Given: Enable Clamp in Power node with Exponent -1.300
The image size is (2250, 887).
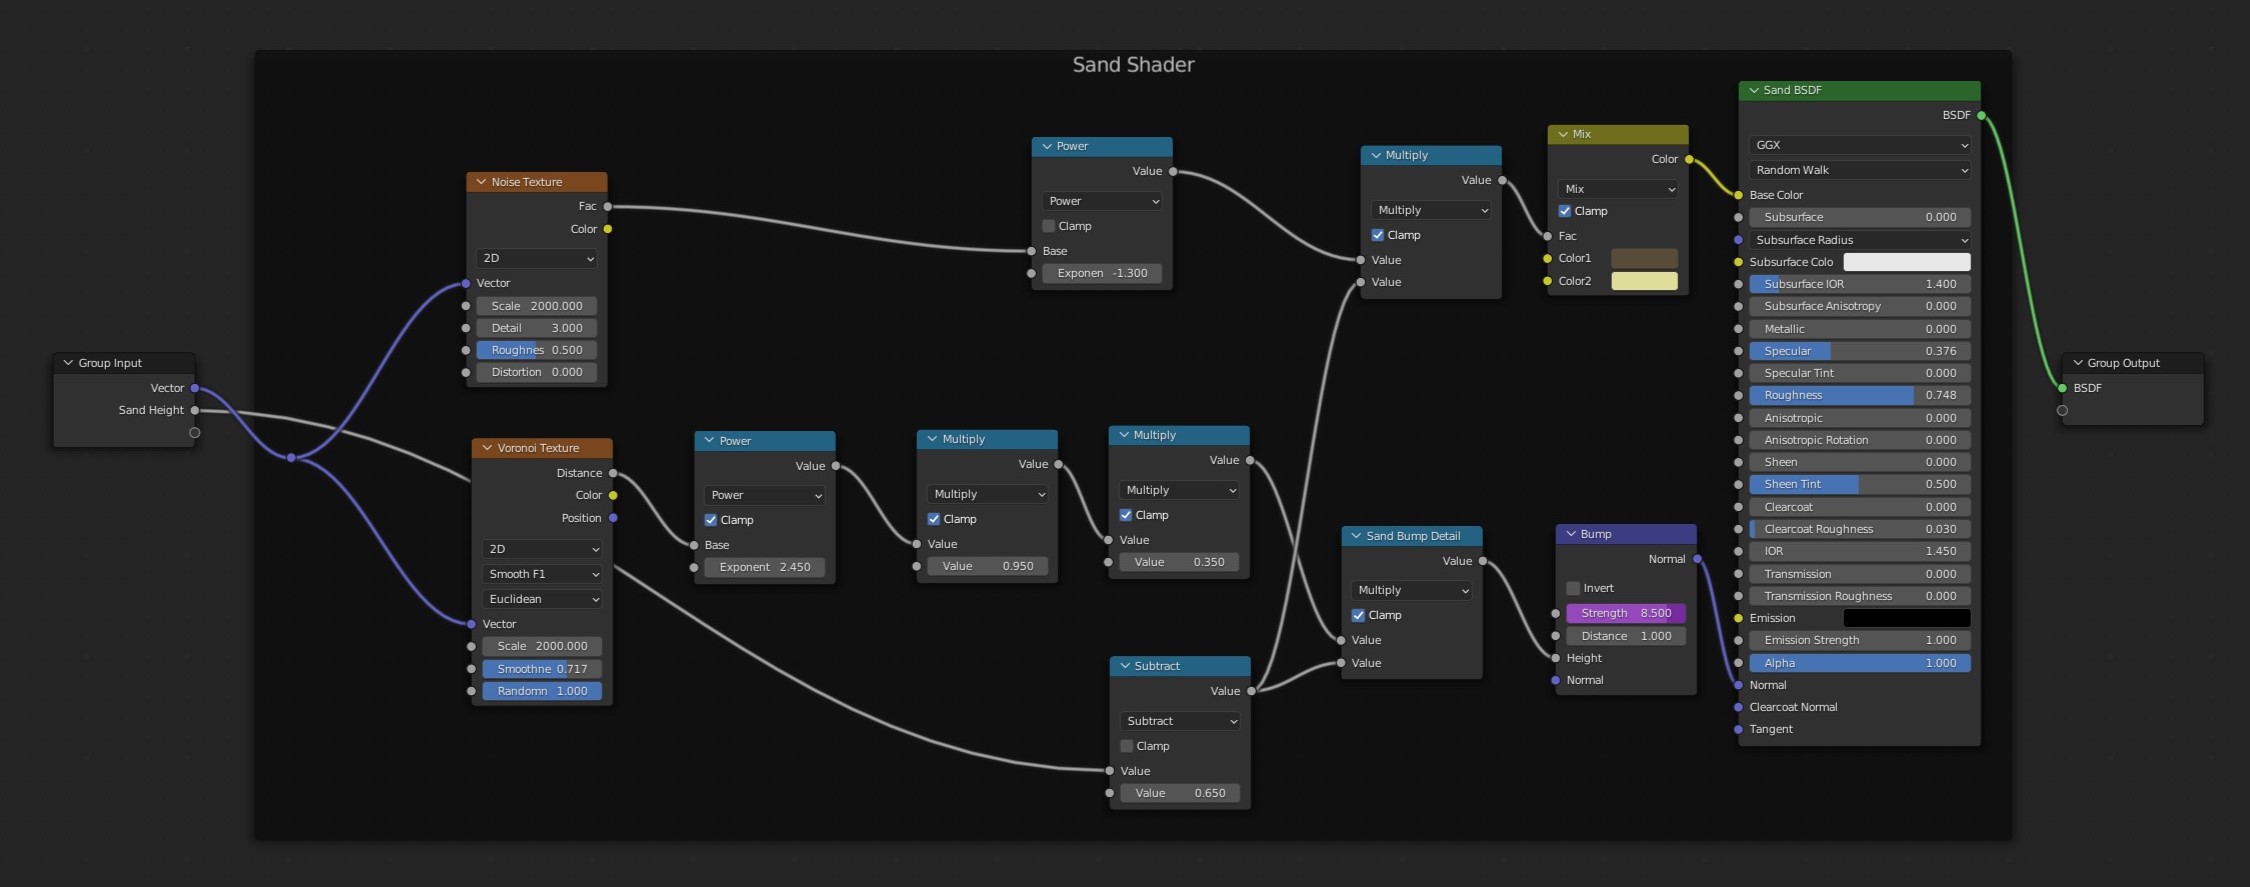Looking at the screenshot, I should point(1048,226).
